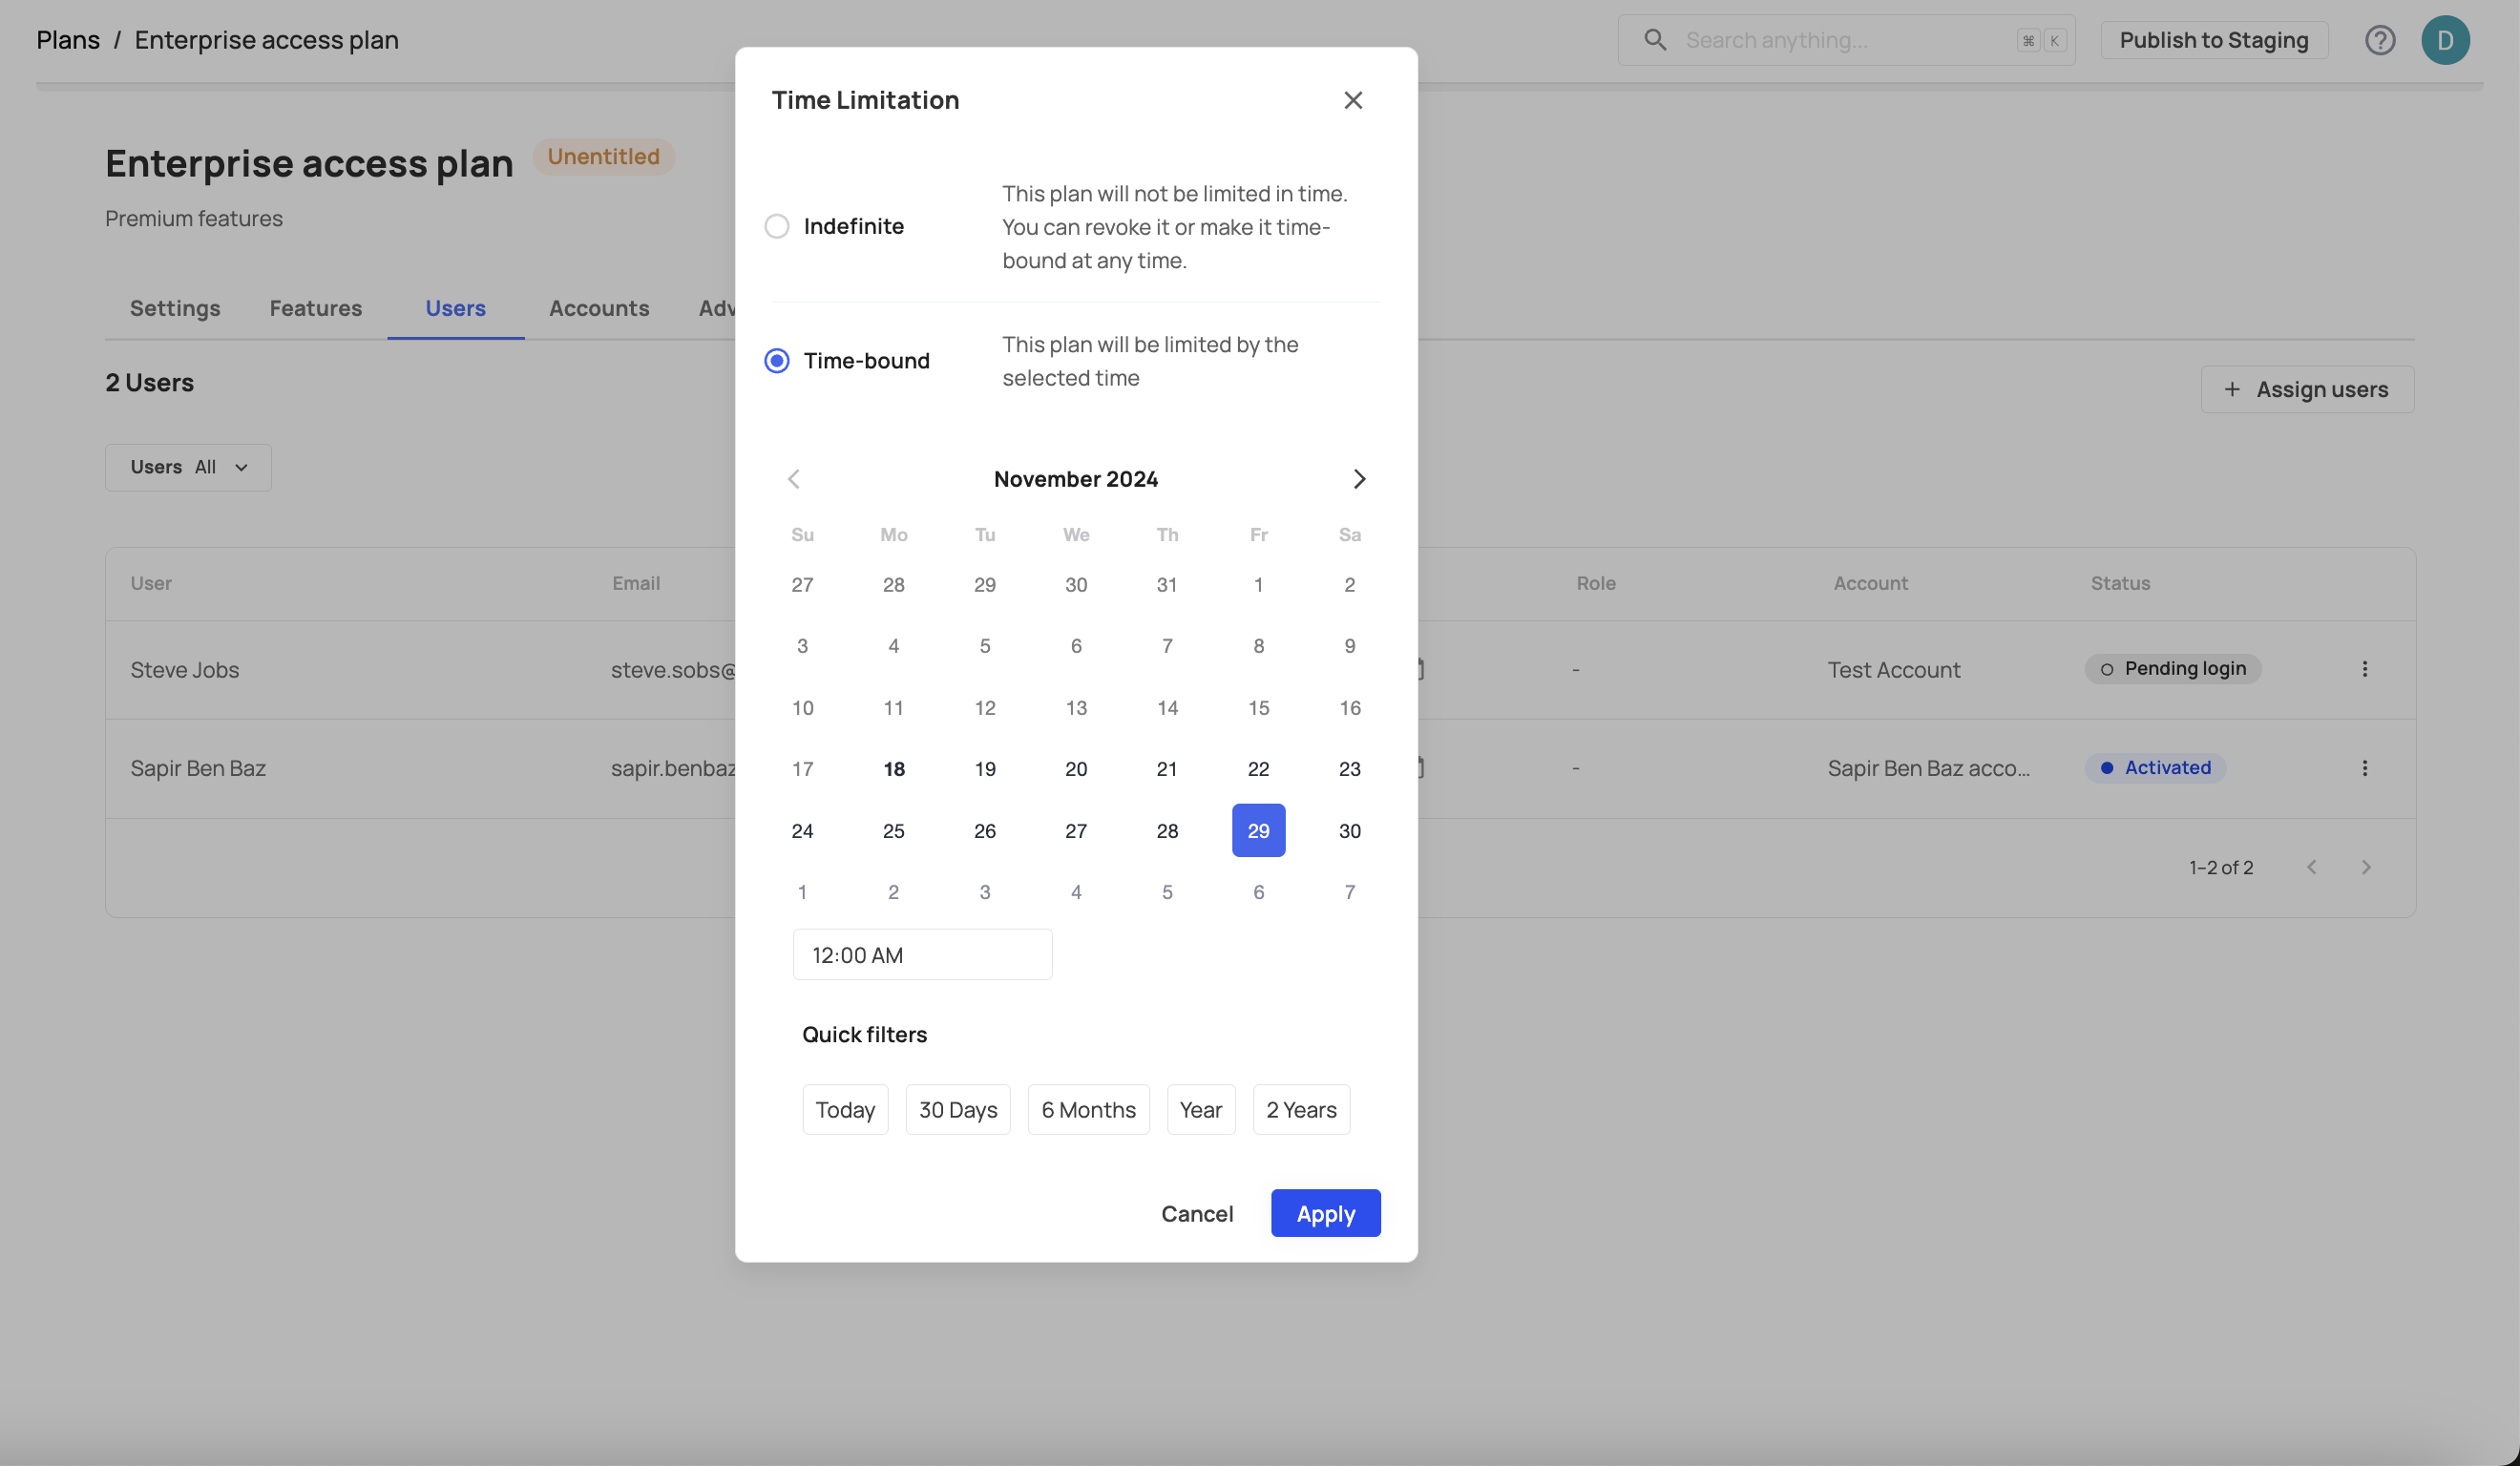Screen dimensions: 2520x1466
Task: Click the next page arrow in pagination
Action: coord(2365,867)
